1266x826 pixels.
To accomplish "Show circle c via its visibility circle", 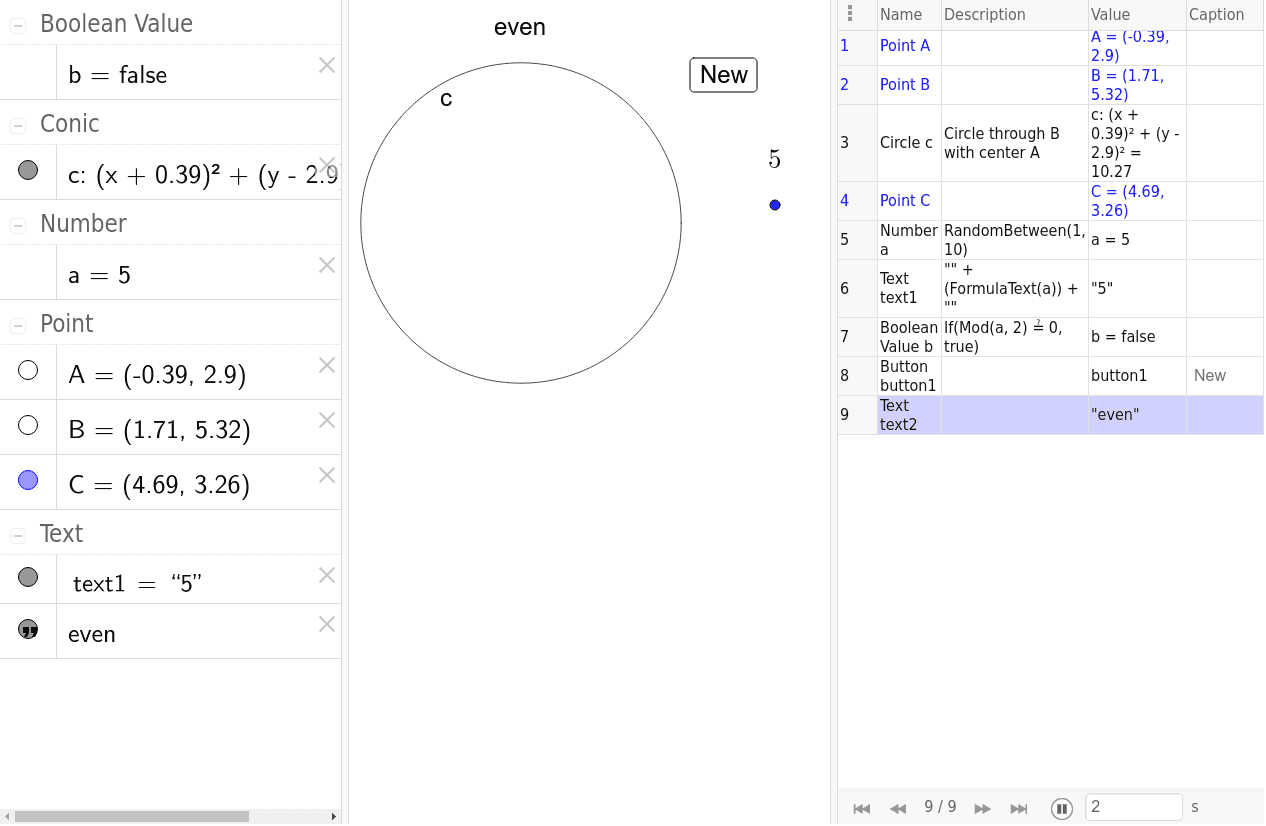I will [x=28, y=170].
